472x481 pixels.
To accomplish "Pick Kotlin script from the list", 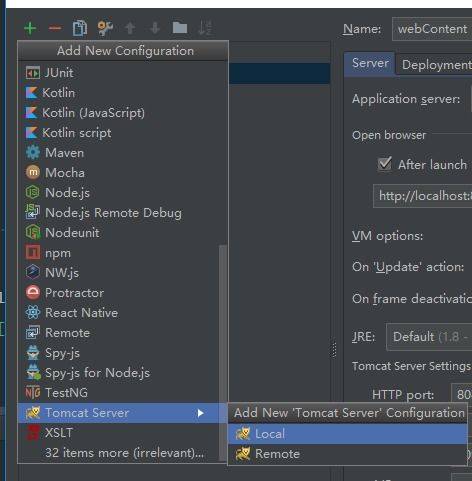I will point(123,133).
